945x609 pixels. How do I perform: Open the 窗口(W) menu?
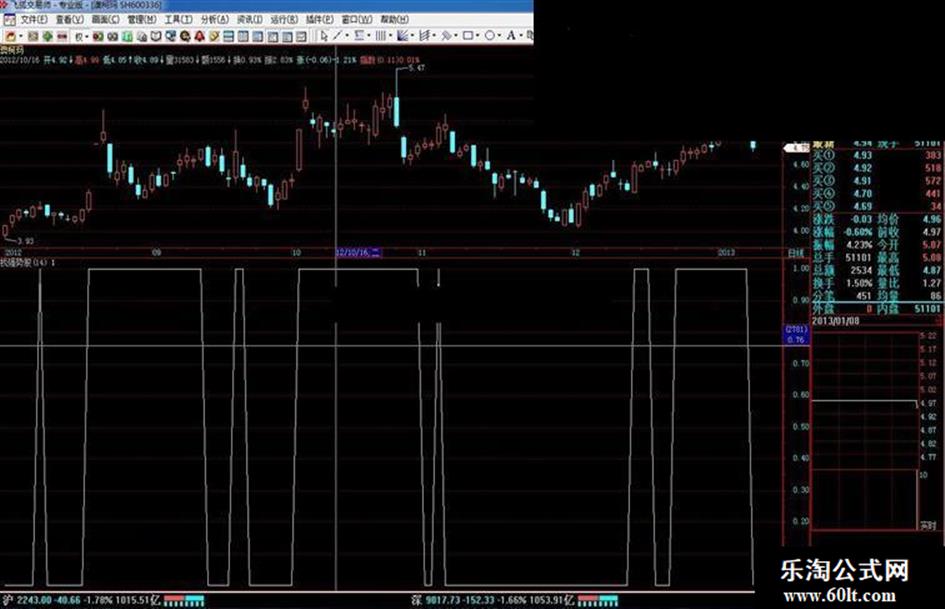(x=357, y=20)
